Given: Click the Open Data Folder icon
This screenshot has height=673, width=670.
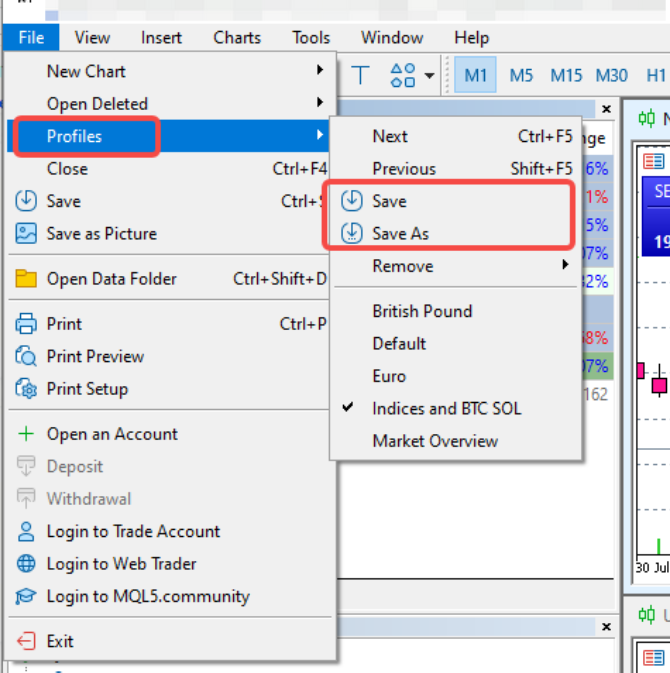Looking at the screenshot, I should point(26,279).
